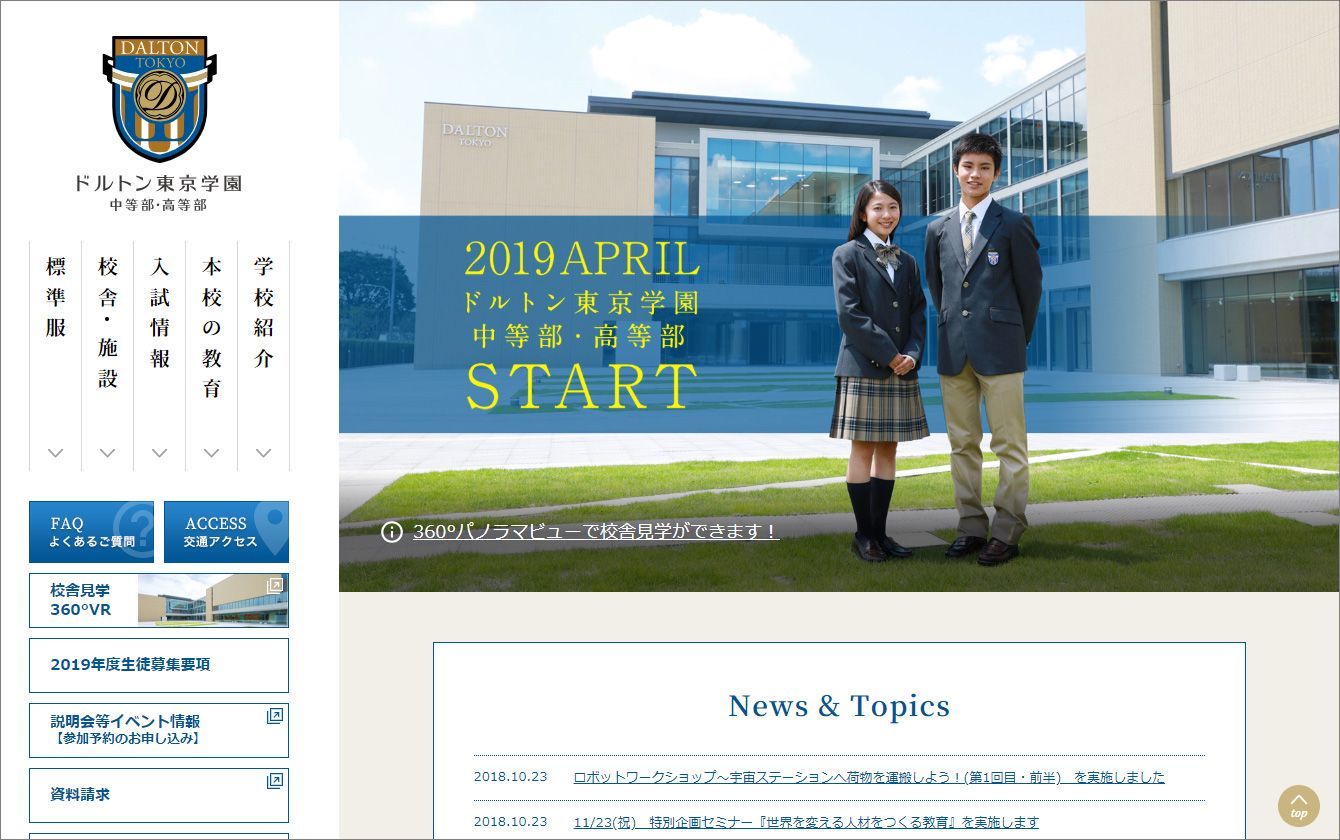This screenshot has width=1340, height=840.
Task: Click external-link icon on 校舎見学 360°VR banner
Action: pyautogui.click(x=275, y=585)
